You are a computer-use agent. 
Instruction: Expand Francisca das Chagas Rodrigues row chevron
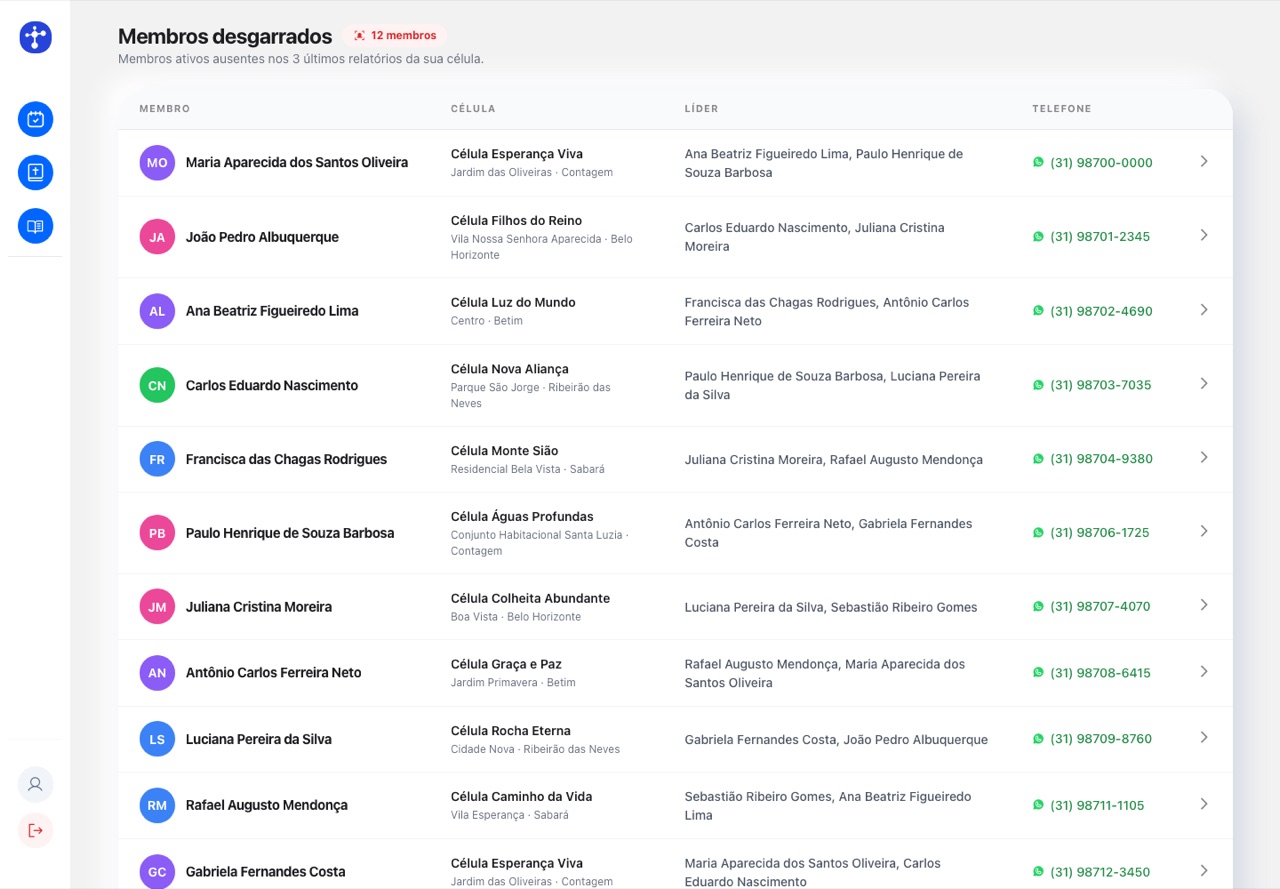[1204, 458]
